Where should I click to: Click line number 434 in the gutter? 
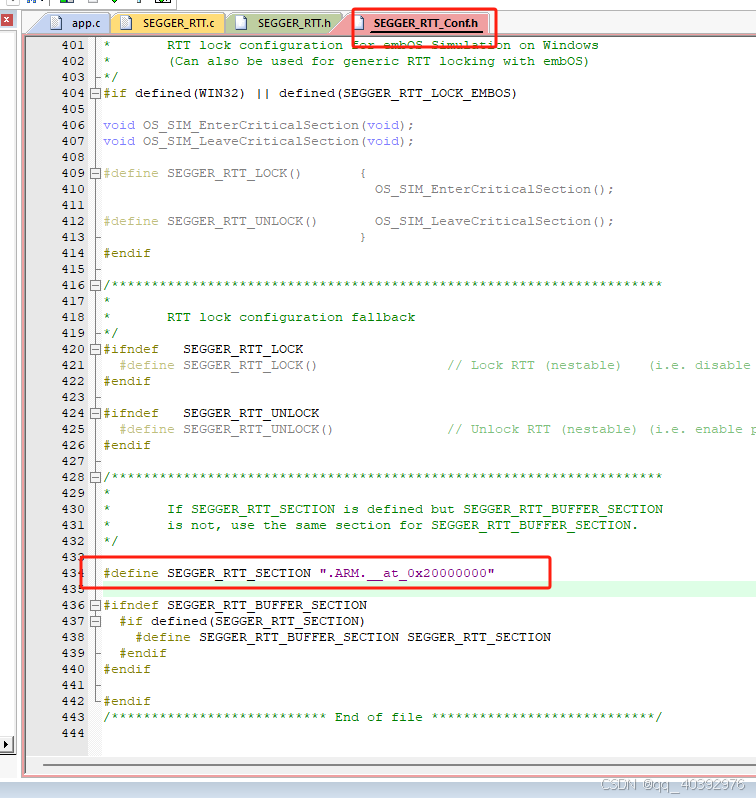click(73, 573)
